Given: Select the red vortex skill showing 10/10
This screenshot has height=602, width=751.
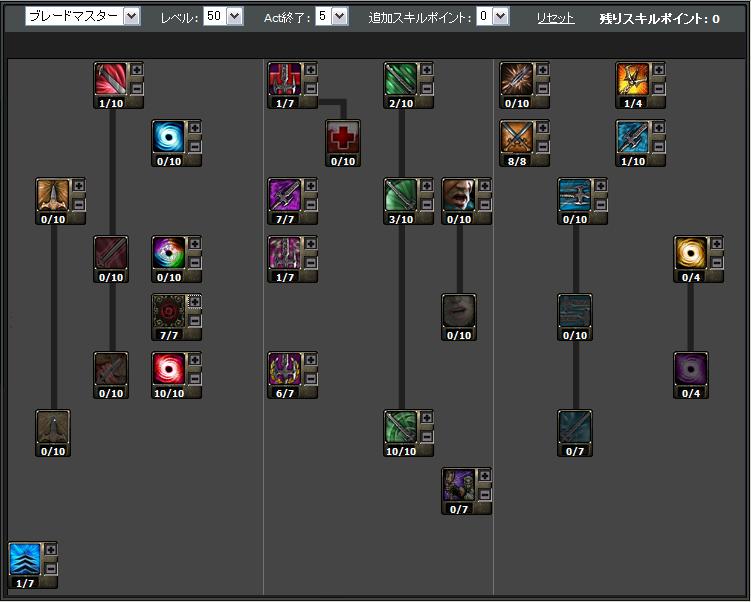Looking at the screenshot, I should [169, 369].
